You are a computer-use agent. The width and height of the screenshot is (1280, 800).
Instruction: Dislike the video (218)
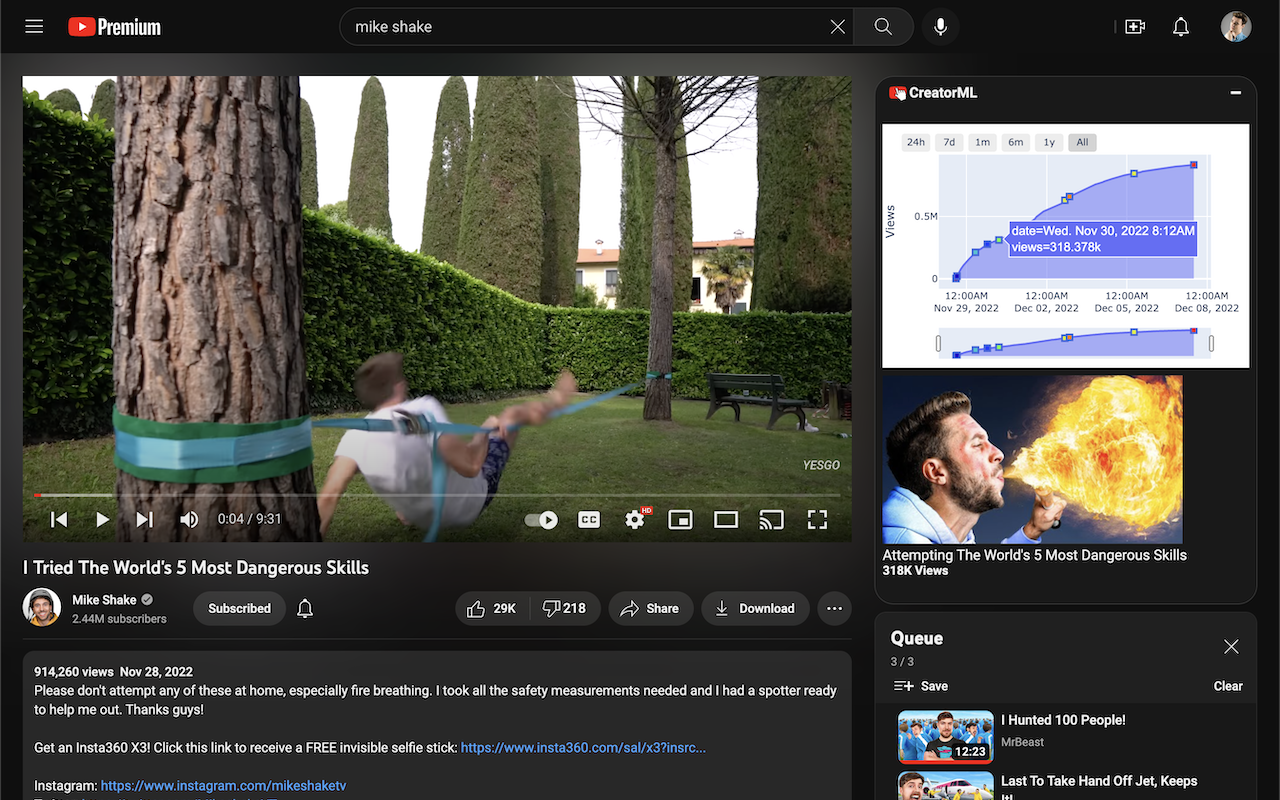coord(565,608)
